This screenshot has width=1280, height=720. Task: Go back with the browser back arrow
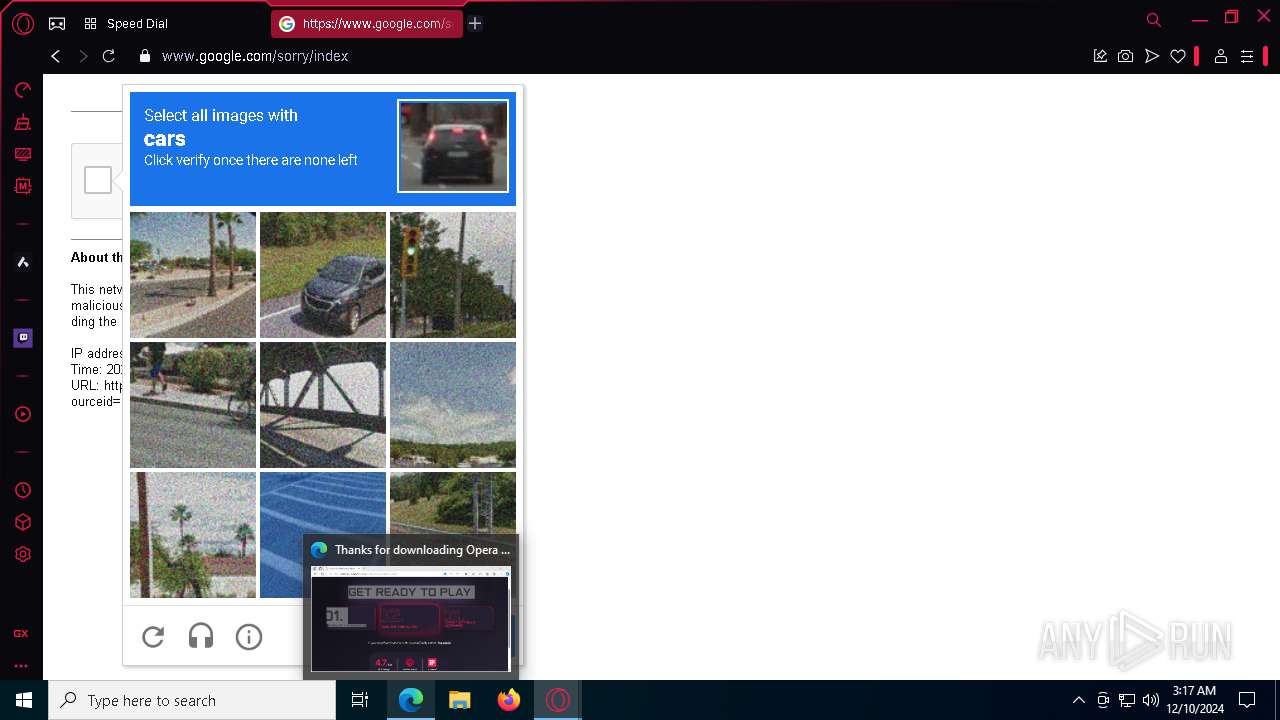[56, 56]
